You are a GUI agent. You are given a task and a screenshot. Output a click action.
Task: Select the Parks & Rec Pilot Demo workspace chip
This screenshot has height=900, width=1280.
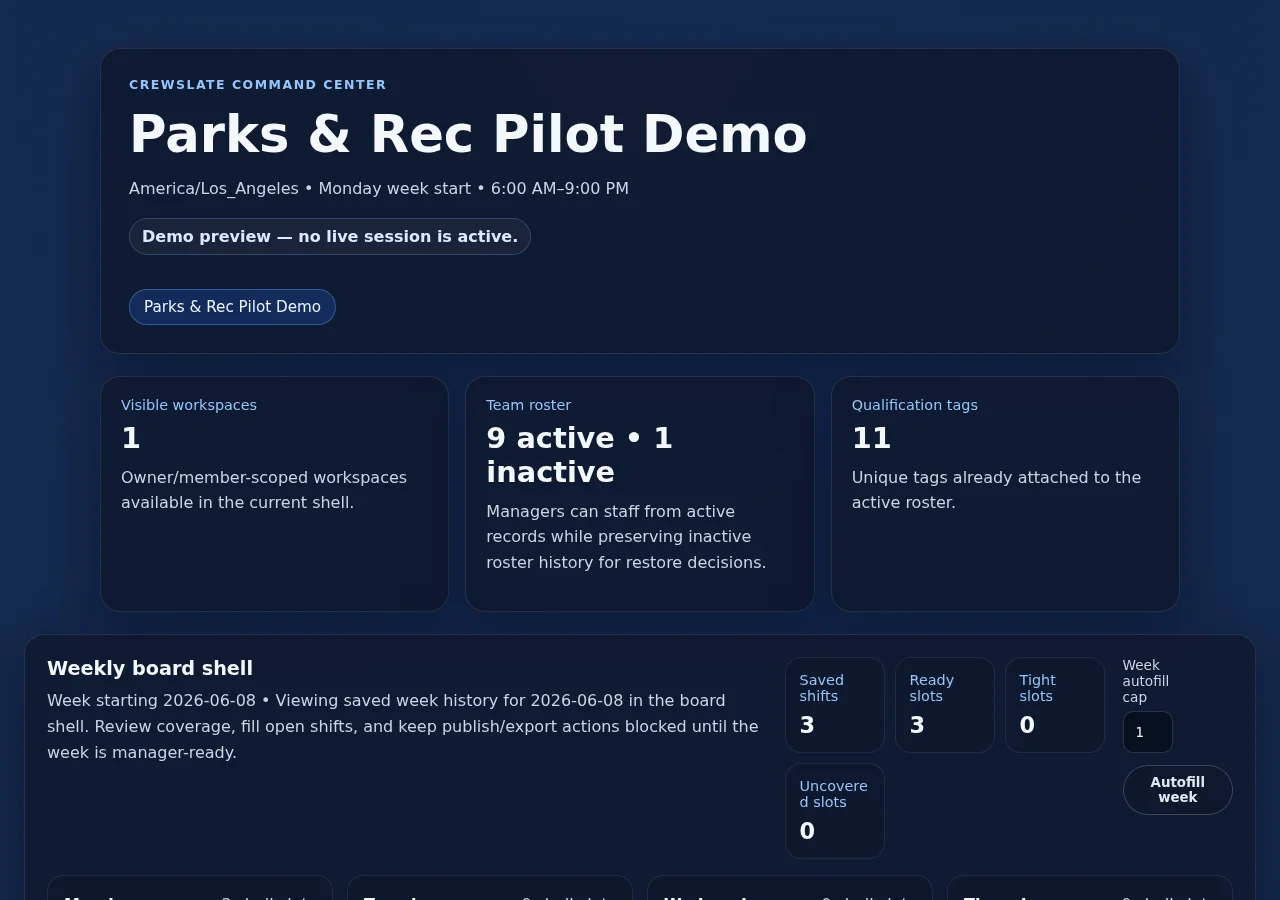point(232,307)
